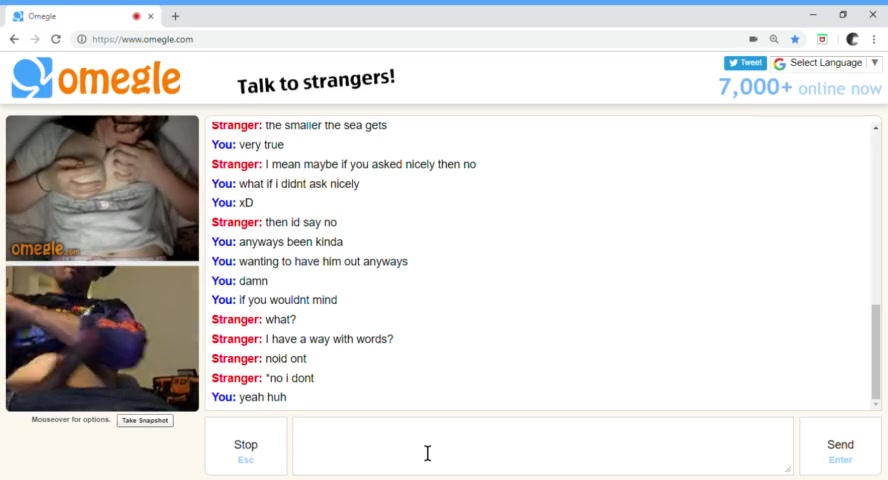Screen dimensions: 888x480
Task: Click the Tweet button
Action: point(745,63)
